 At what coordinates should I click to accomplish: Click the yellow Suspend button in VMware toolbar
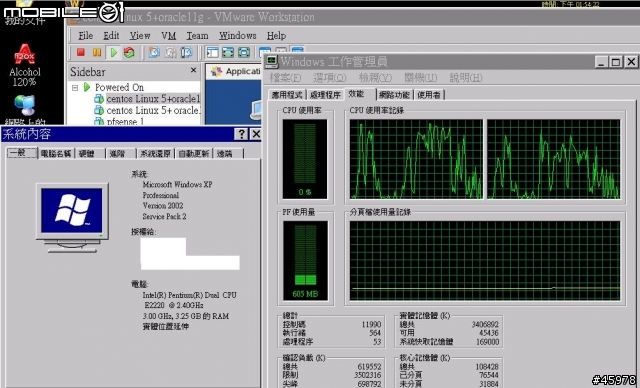pos(97,52)
